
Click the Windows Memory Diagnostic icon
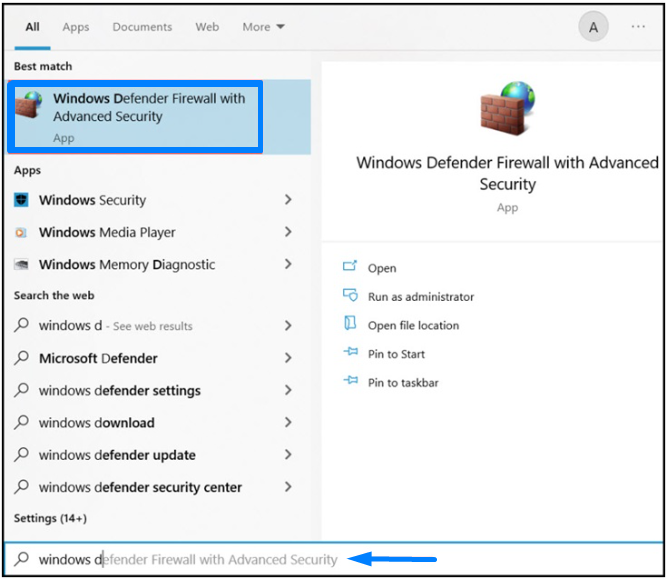[x=22, y=265]
